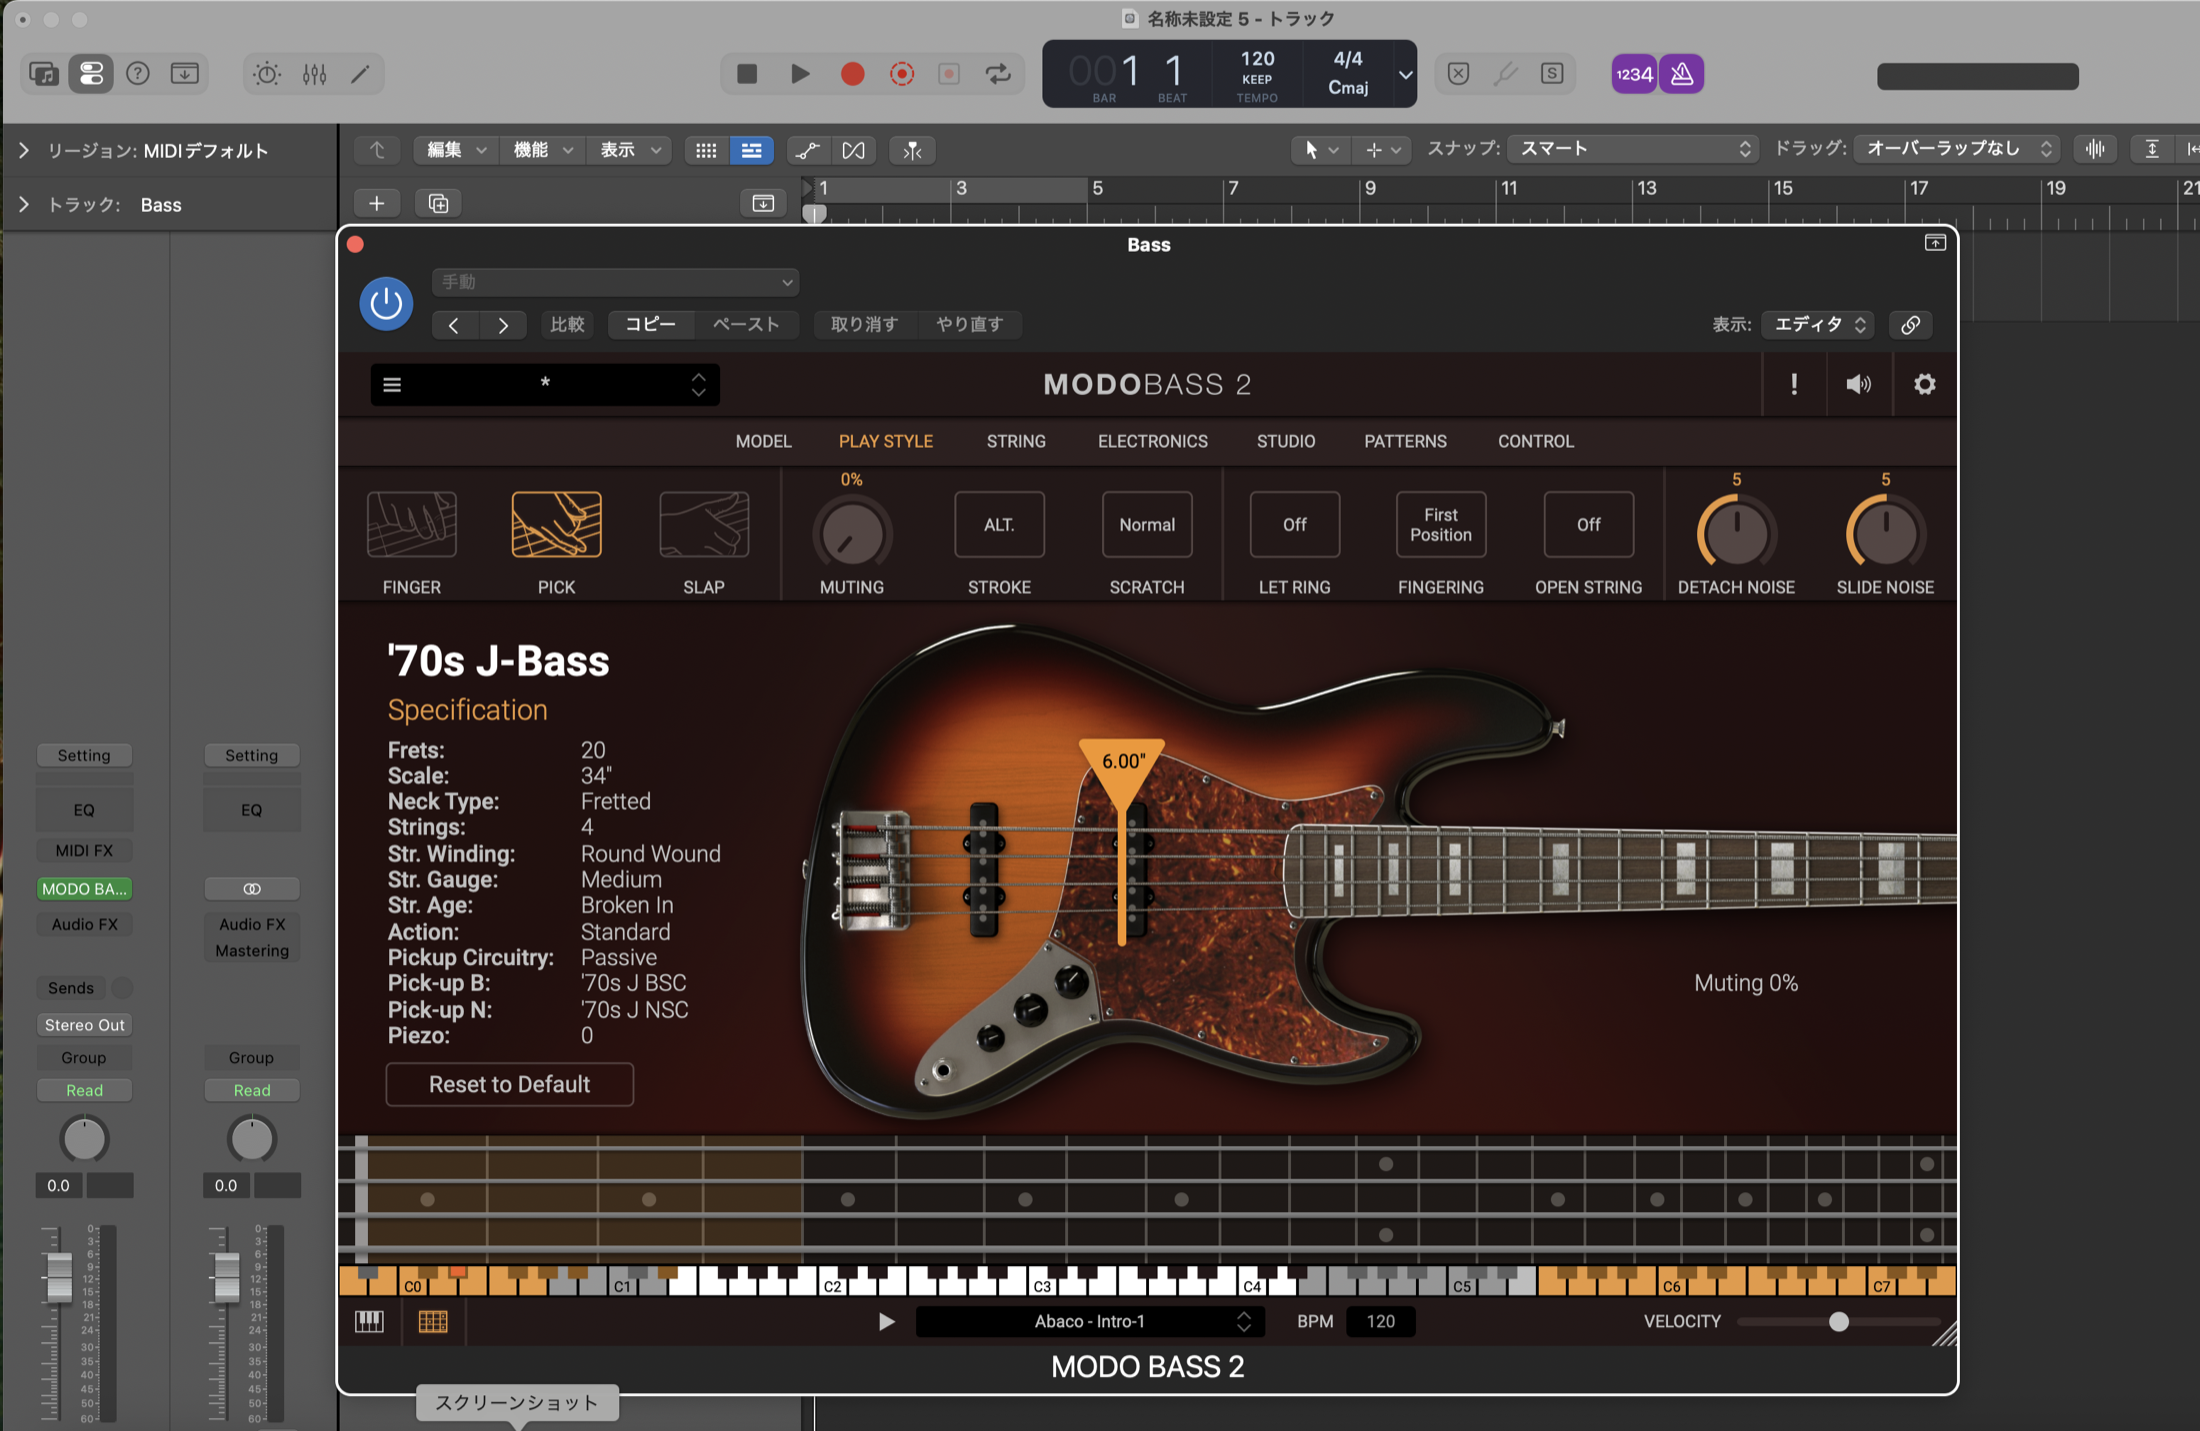Screen dimensions: 2200x1431
Task: Click the 比較 compare button
Action: coord(567,325)
